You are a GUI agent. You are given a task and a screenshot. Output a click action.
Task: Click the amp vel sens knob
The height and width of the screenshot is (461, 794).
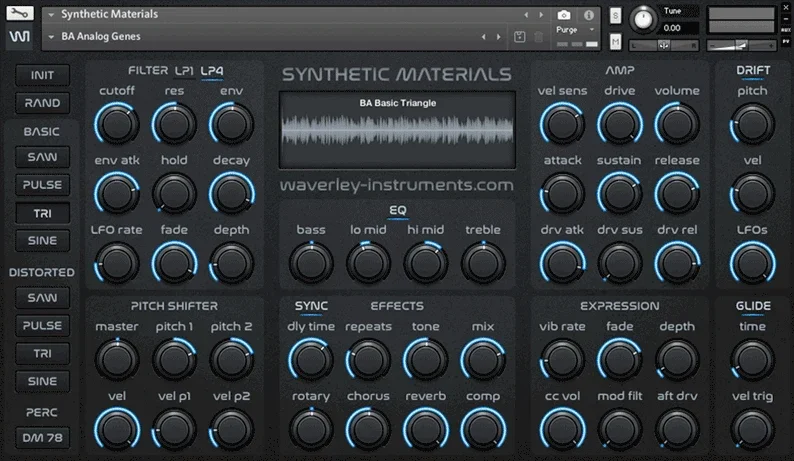pos(562,124)
